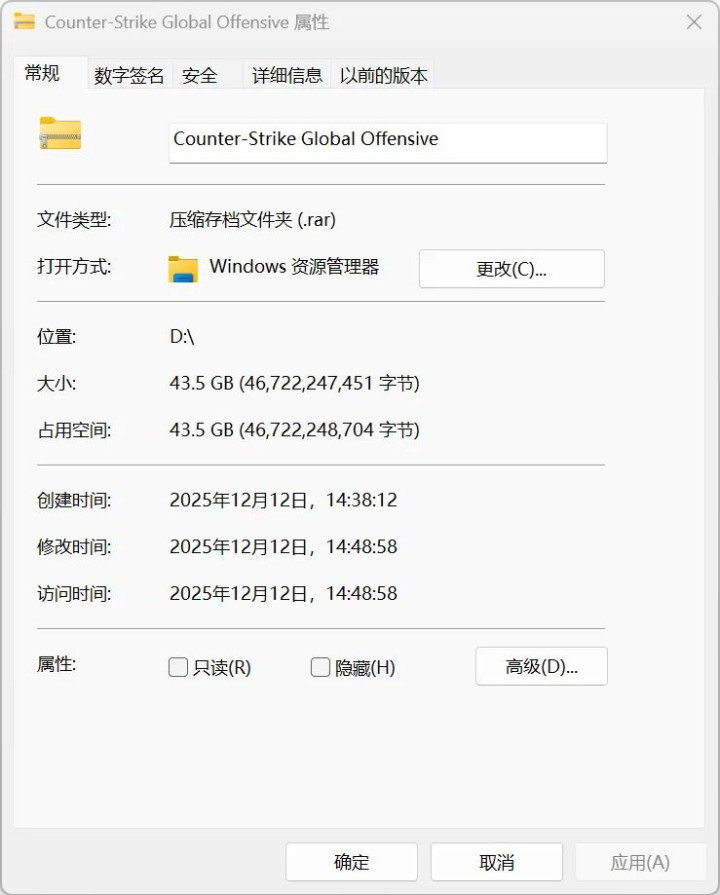Click the 创建时间: label
The height and width of the screenshot is (895, 720).
coord(74,500)
